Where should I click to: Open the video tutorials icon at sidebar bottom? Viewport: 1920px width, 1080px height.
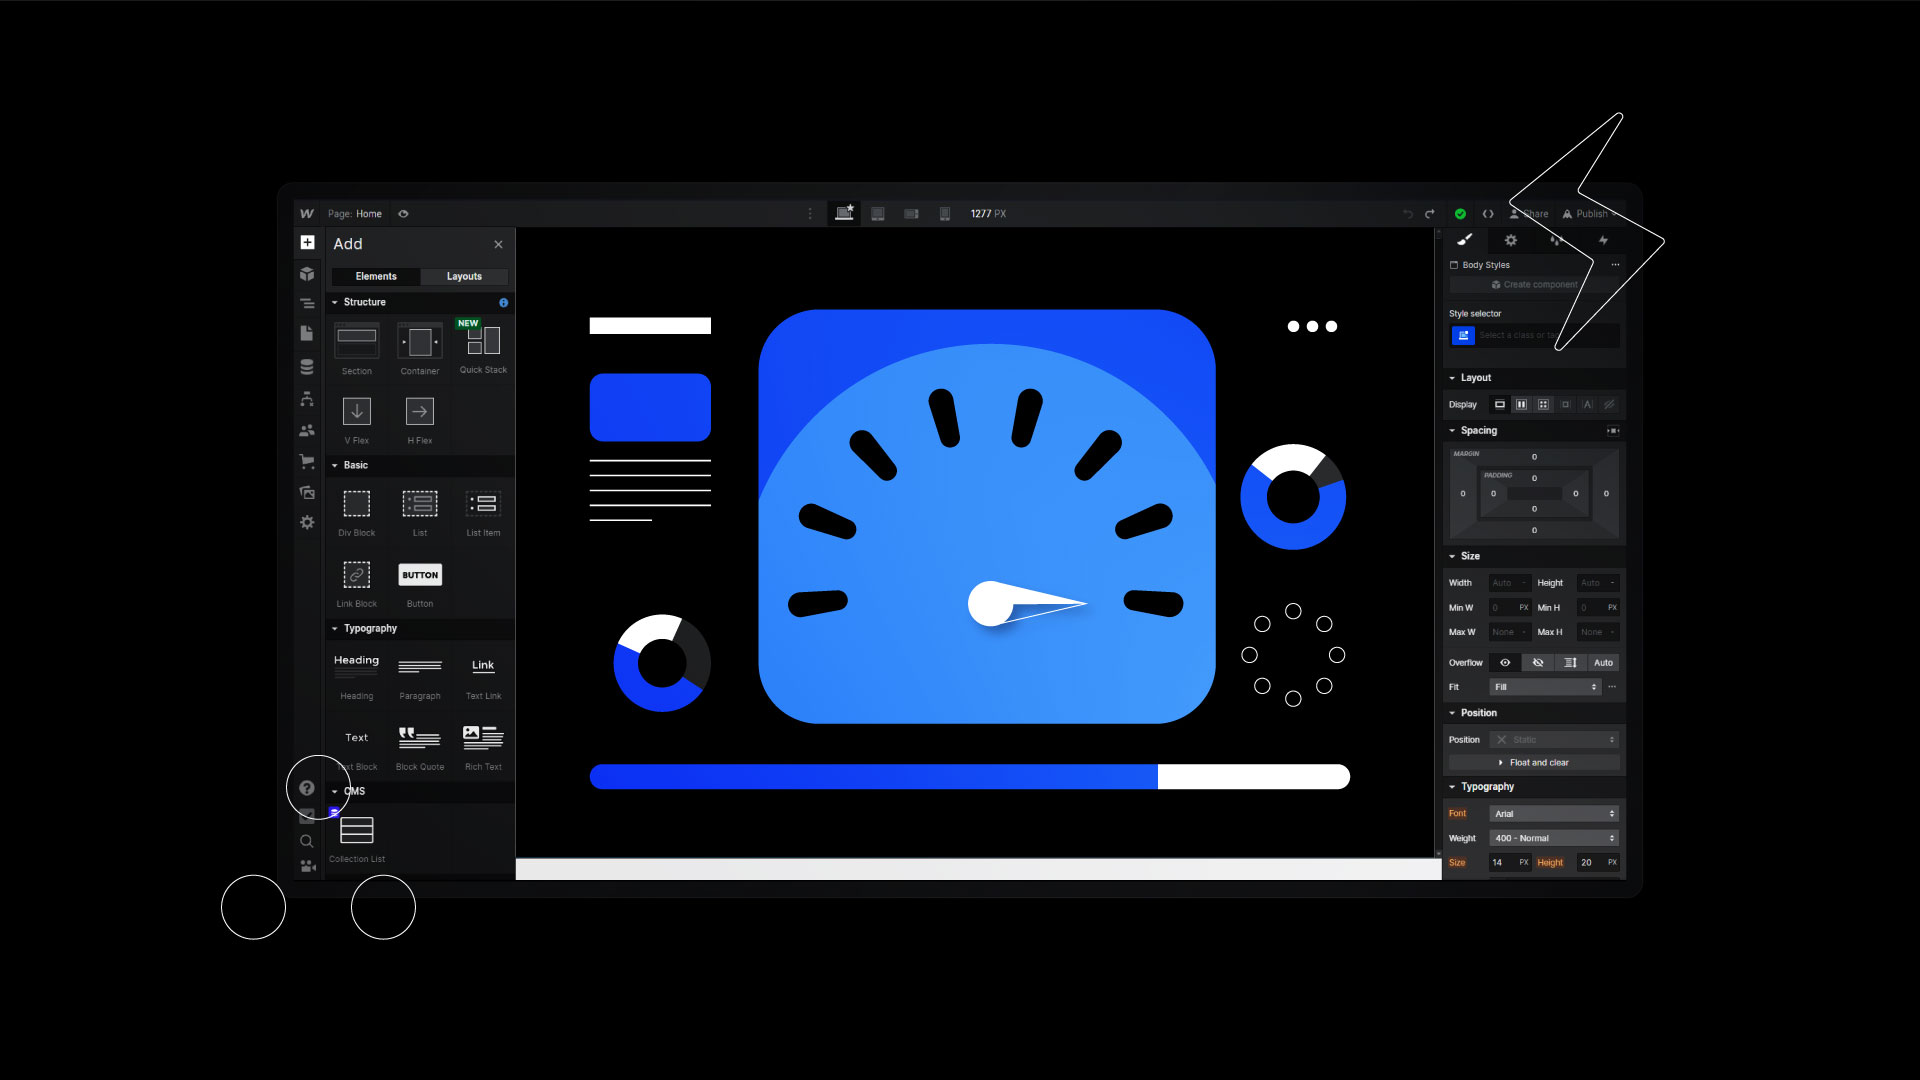307,866
